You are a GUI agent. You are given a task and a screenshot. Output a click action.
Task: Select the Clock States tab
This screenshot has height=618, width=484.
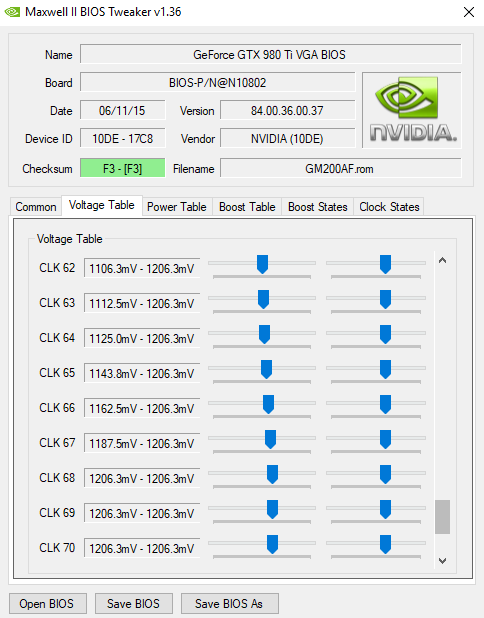tap(389, 207)
